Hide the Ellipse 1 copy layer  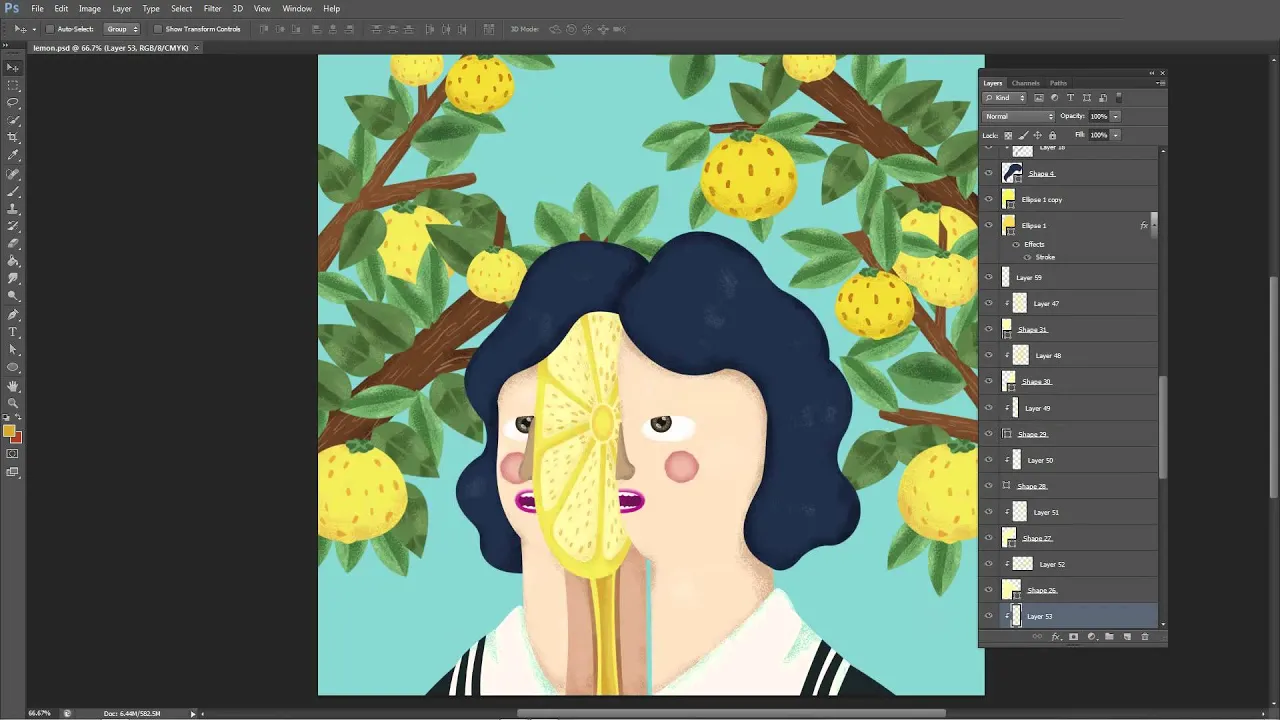989,199
